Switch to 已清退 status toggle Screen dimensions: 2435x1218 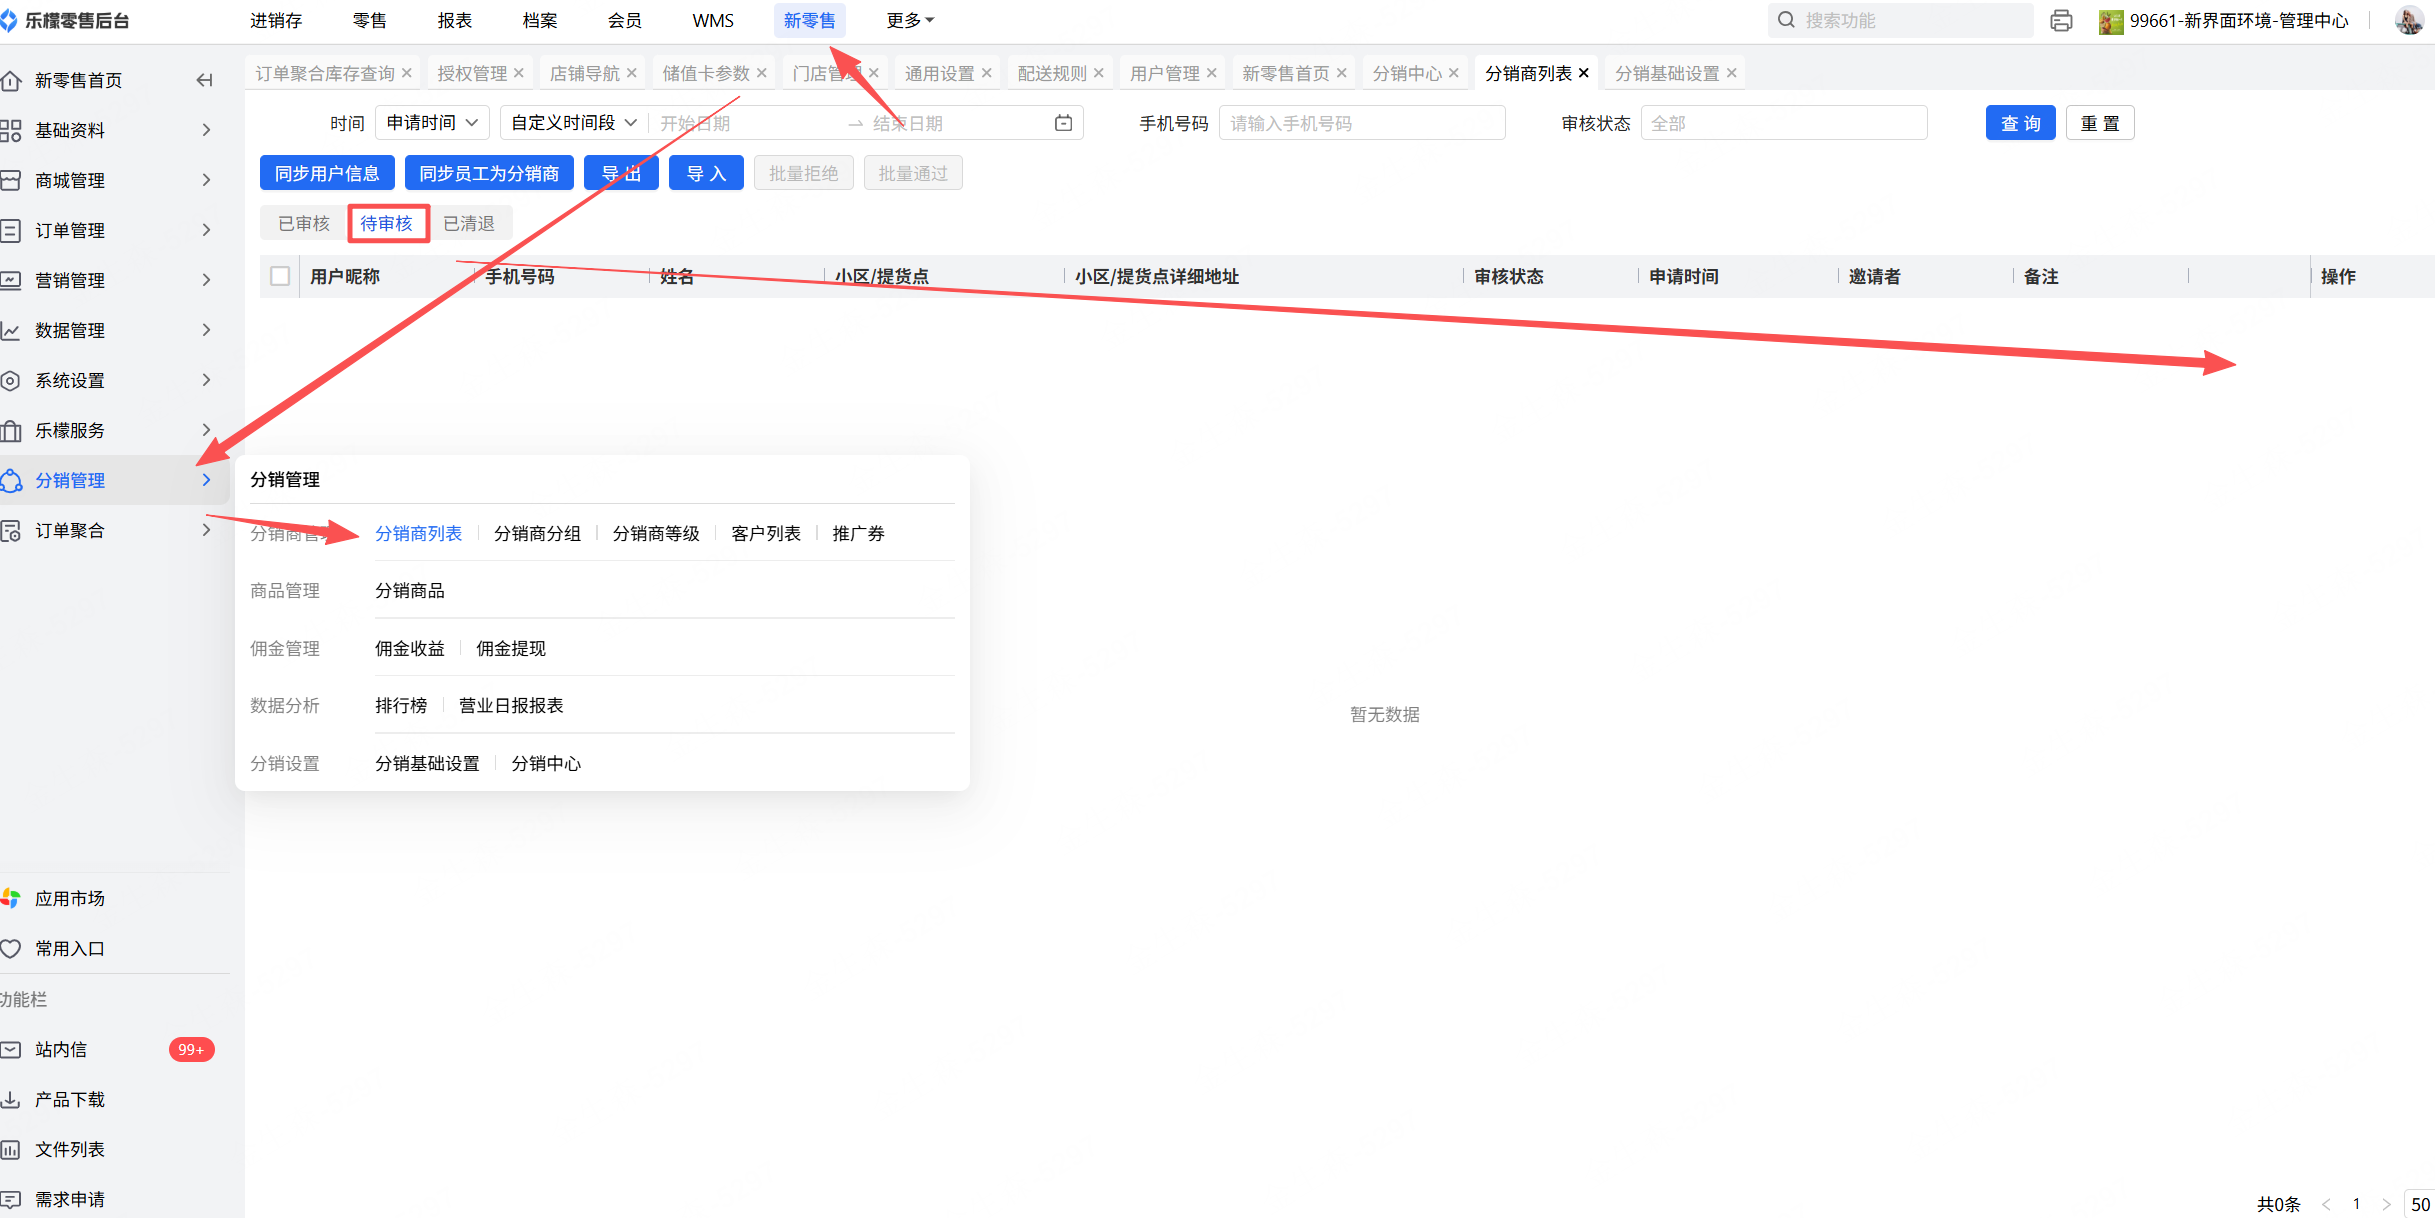(x=469, y=223)
